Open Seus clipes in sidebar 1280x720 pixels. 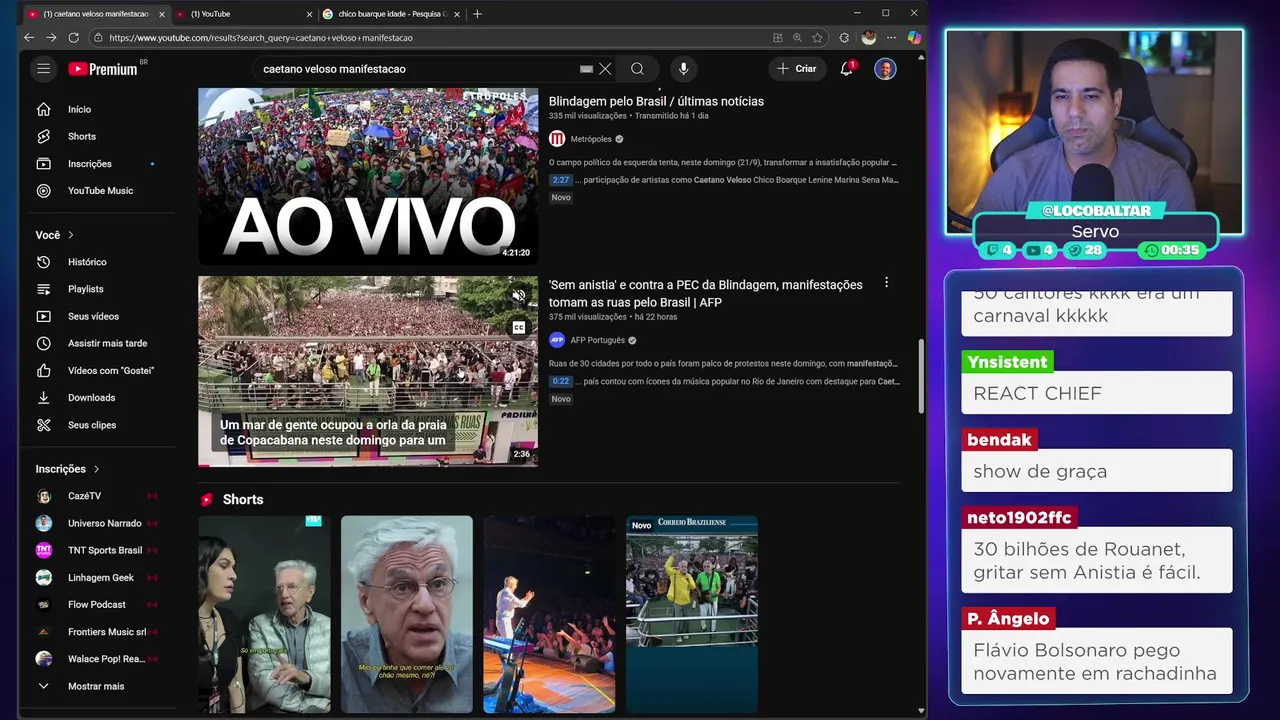tap(91, 424)
